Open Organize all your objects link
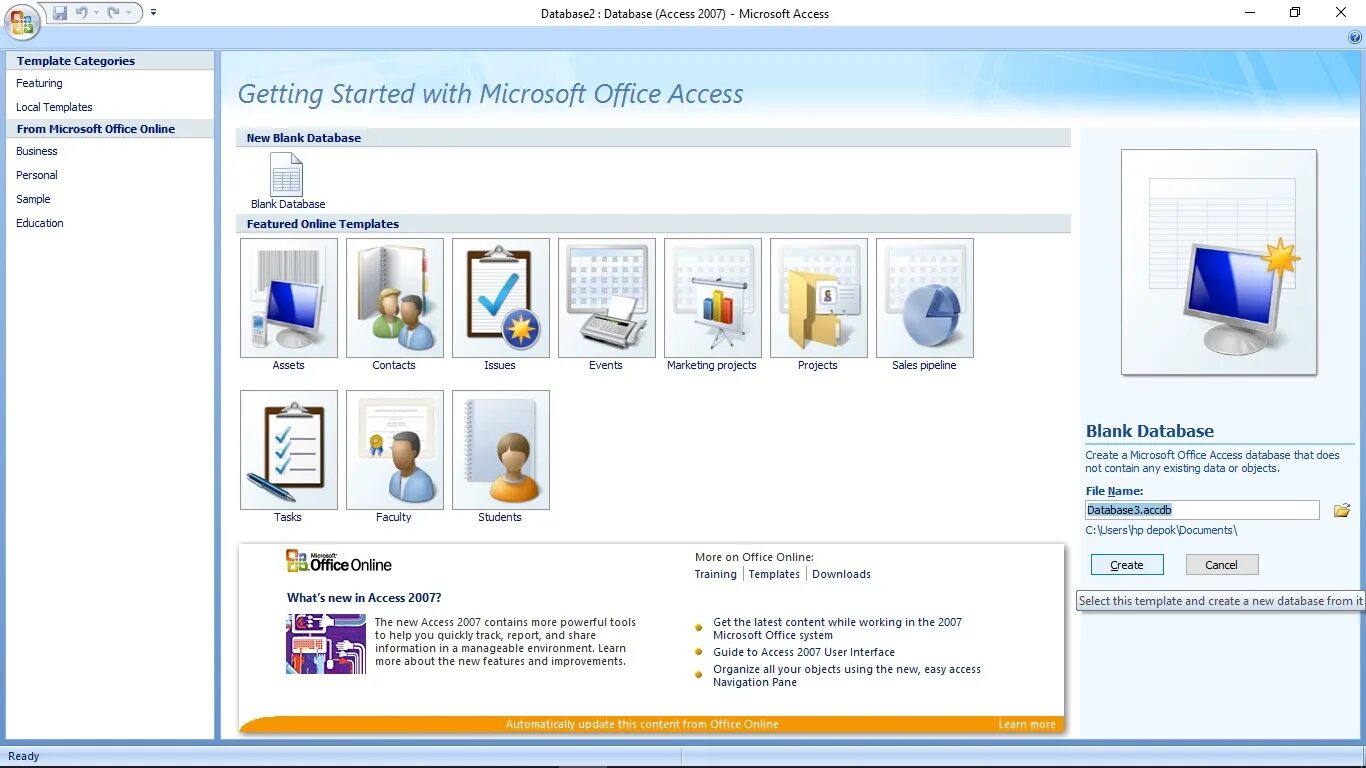This screenshot has width=1366, height=768. coord(847,676)
